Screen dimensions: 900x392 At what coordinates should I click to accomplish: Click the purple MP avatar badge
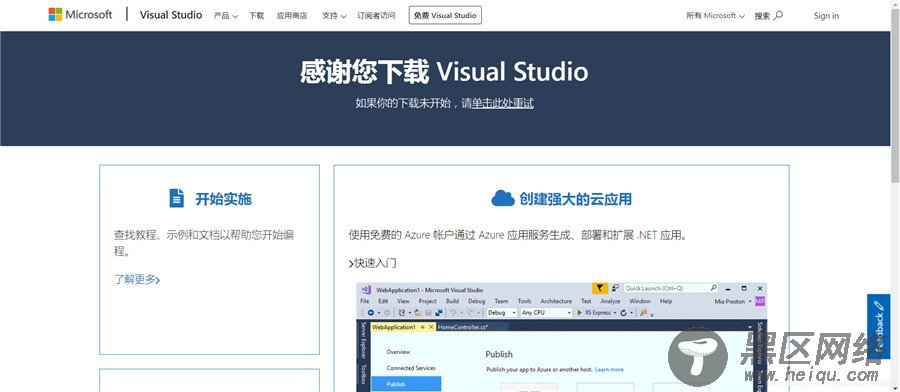[760, 301]
